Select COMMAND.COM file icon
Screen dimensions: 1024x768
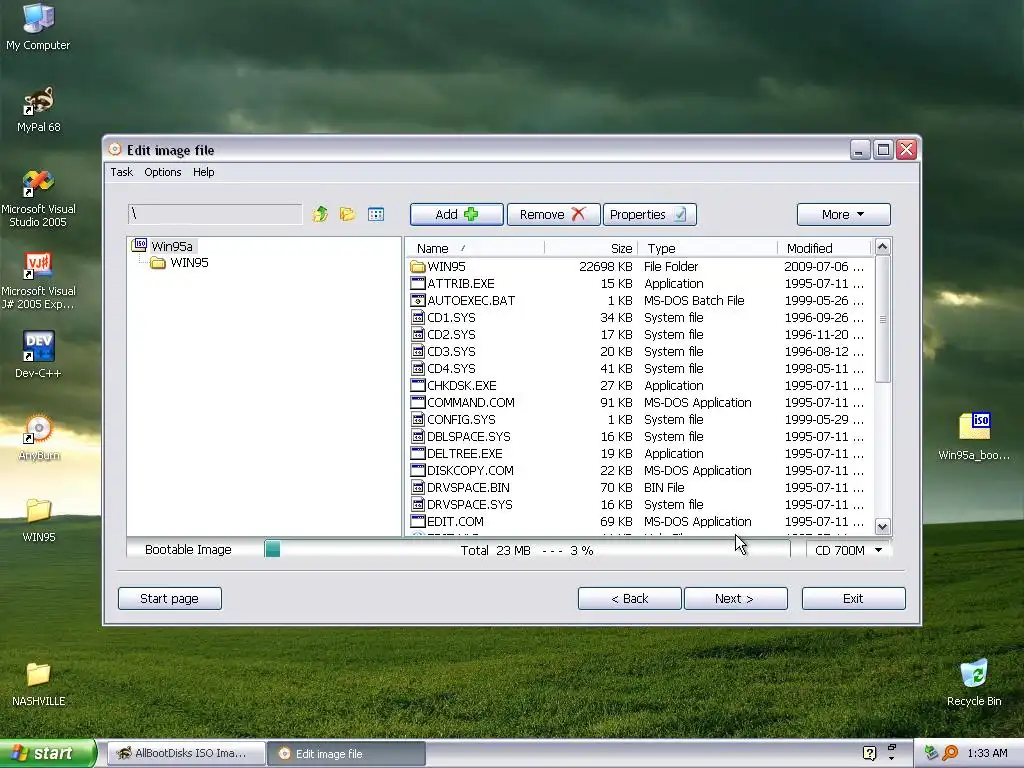tap(418, 402)
